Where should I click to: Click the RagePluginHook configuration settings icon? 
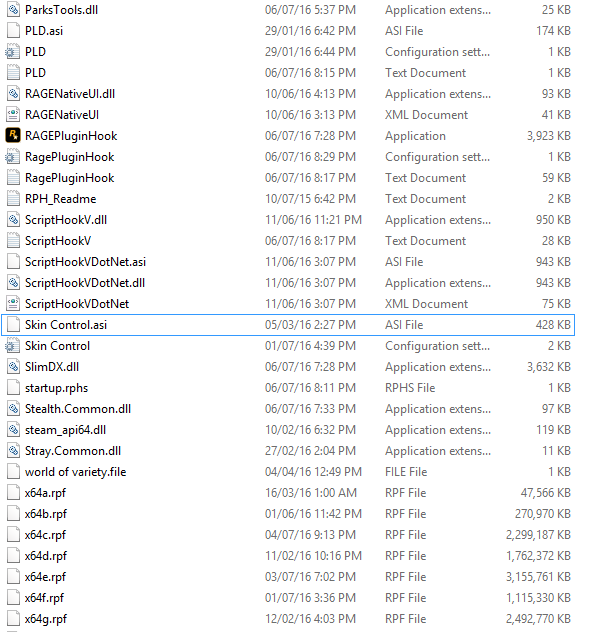(13, 156)
